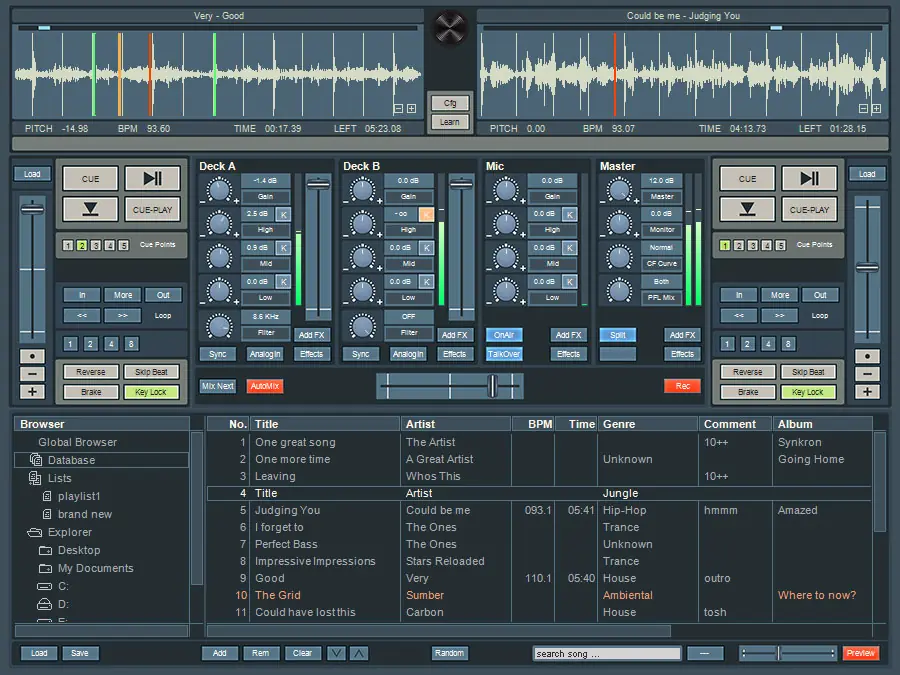The height and width of the screenshot is (675, 900).
Task: Toggle Key Lock on the left deck
Action: point(150,392)
